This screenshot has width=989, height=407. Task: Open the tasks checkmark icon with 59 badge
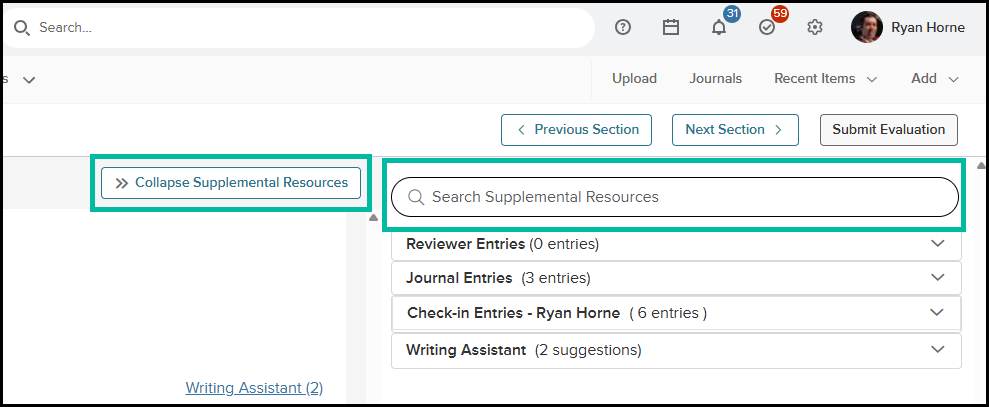point(767,27)
